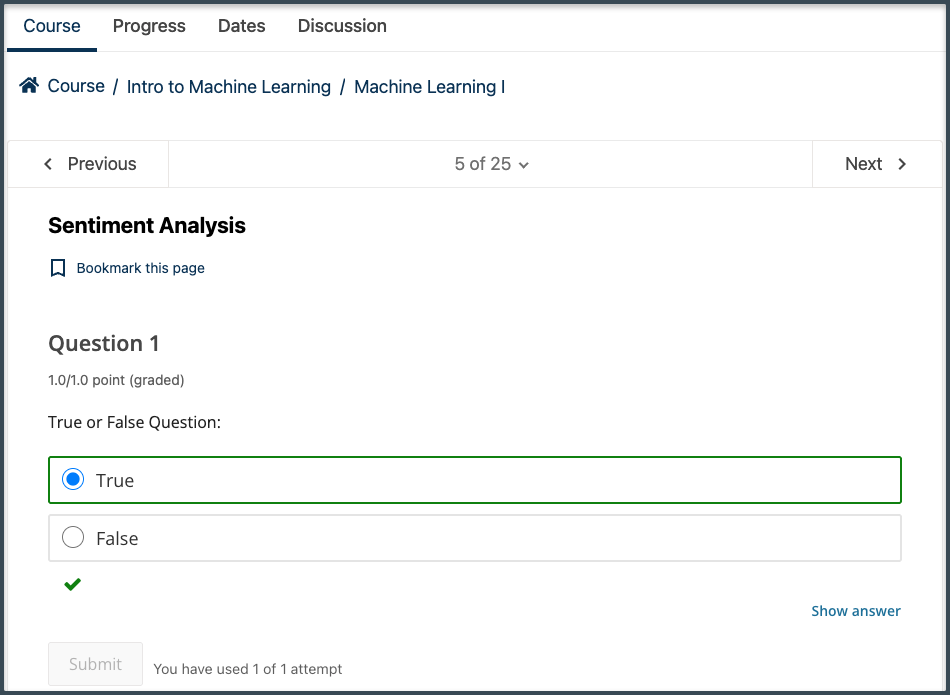Click the green correct checkmark icon
950x695 pixels.
72,584
